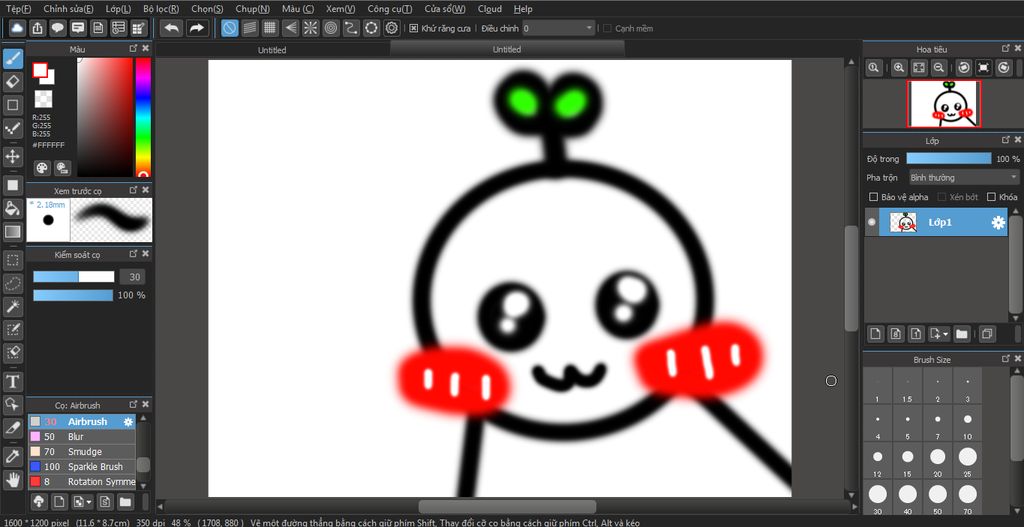Click Navigator canvas thumbnail
This screenshot has width=1024, height=527.
click(944, 104)
